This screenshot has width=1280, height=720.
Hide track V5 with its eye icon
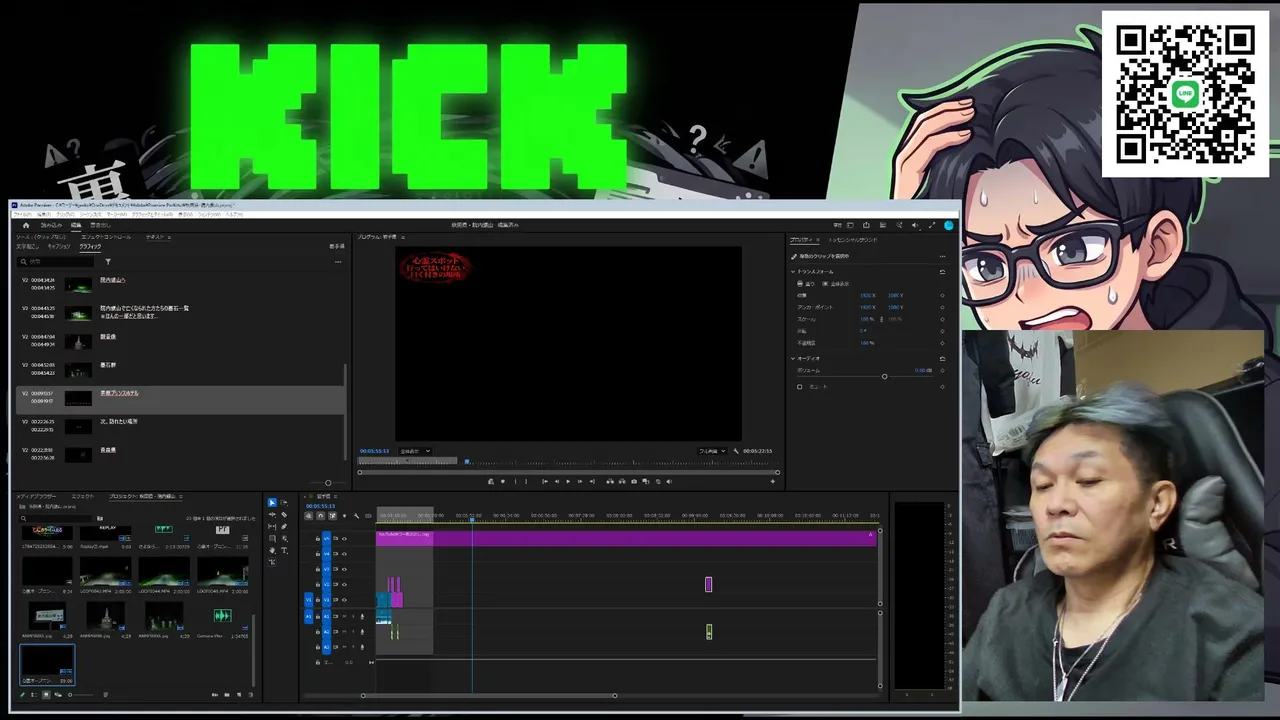click(344, 539)
